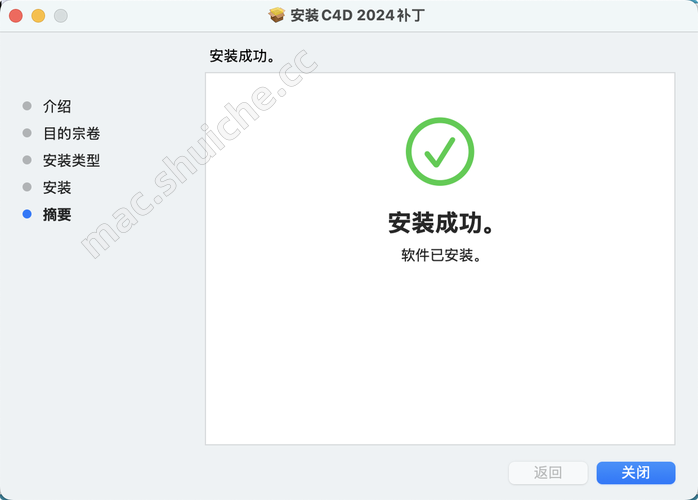Select the 介绍 step in sidebar
The image size is (698, 500).
click(x=57, y=106)
